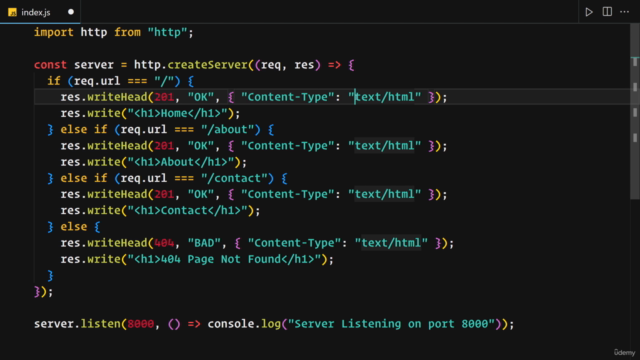Click the string "BAD" in writeHead

[204, 243]
